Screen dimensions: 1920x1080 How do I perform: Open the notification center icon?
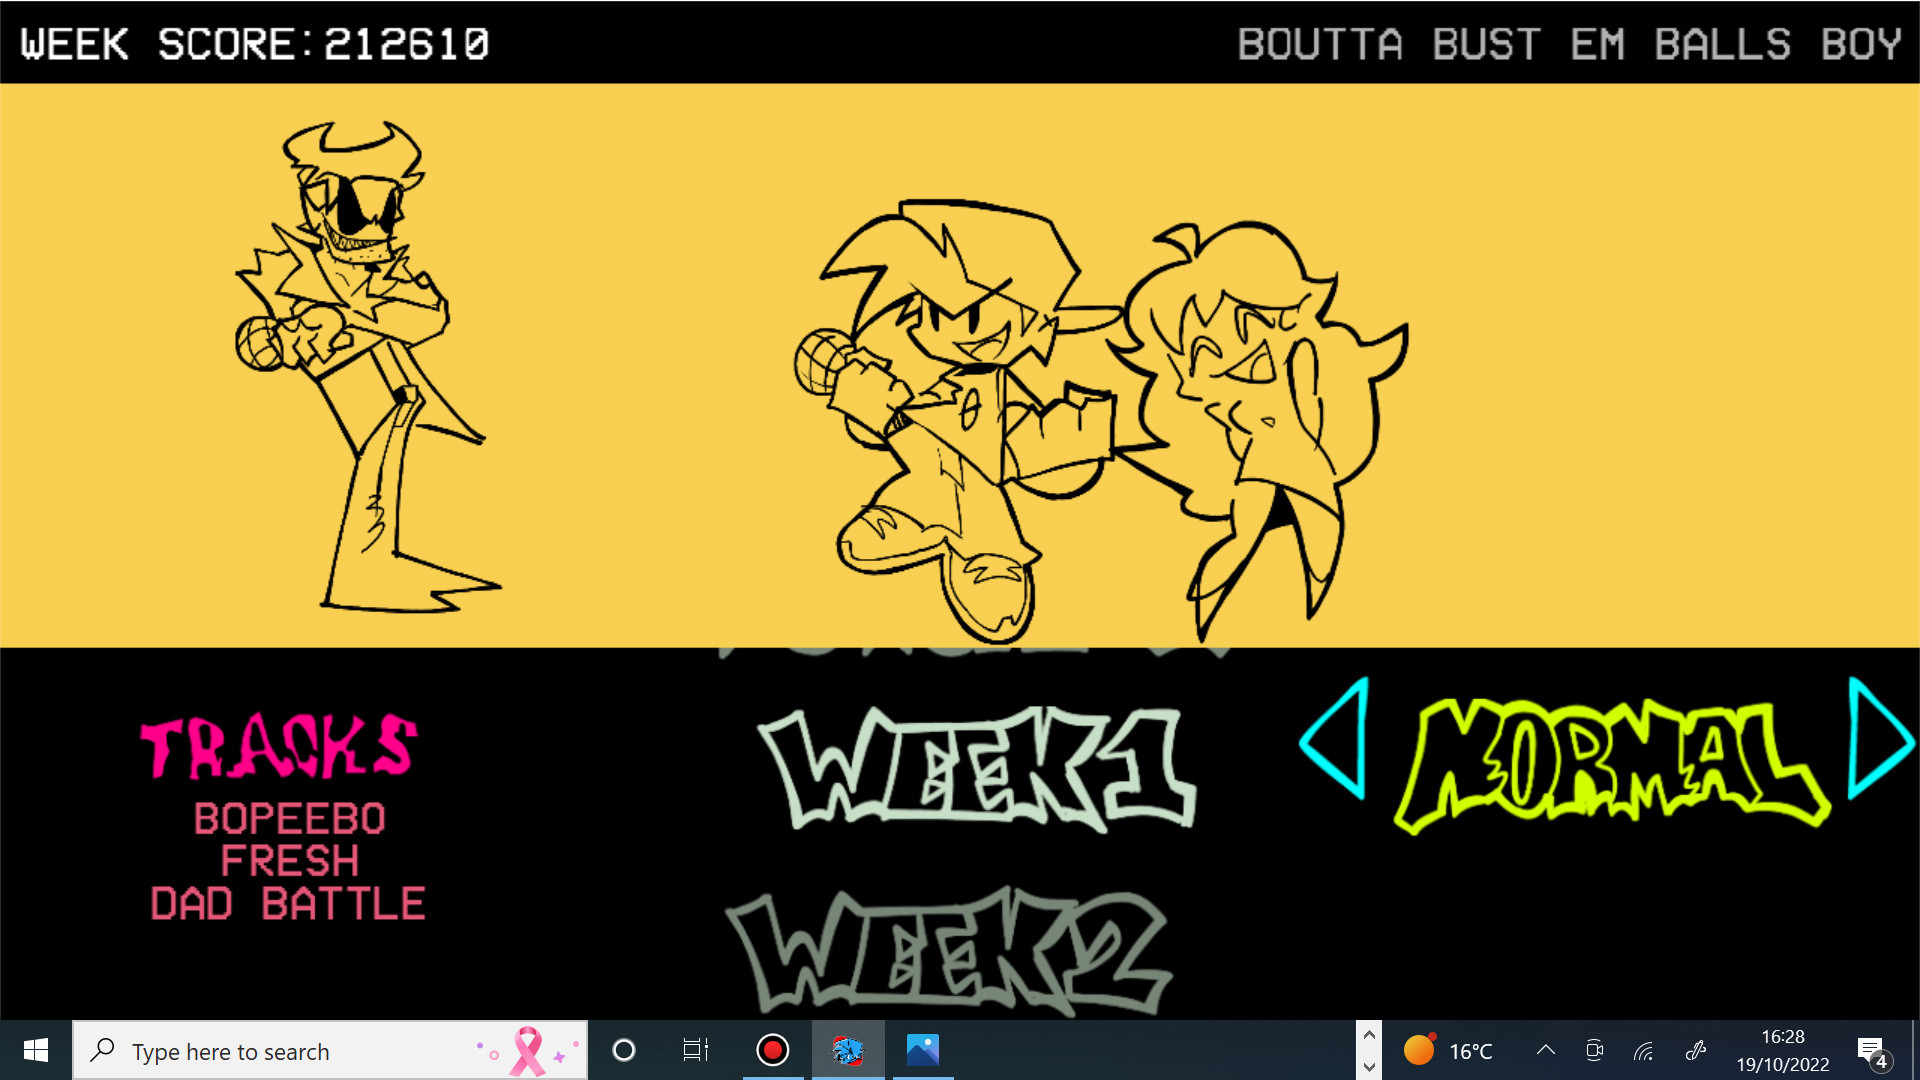(1872, 1051)
